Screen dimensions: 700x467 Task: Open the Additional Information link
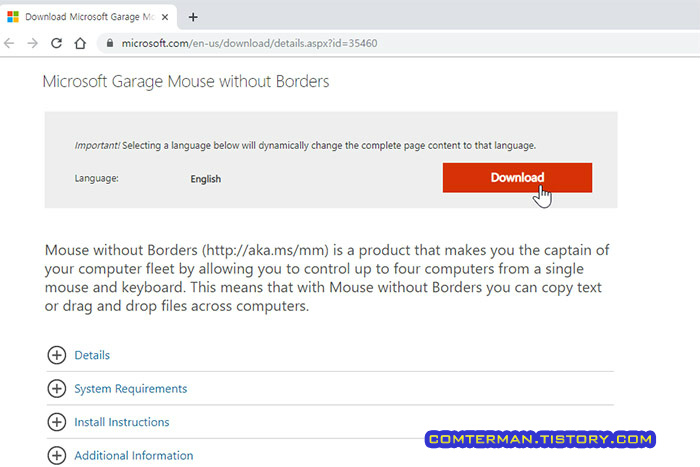tap(133, 456)
